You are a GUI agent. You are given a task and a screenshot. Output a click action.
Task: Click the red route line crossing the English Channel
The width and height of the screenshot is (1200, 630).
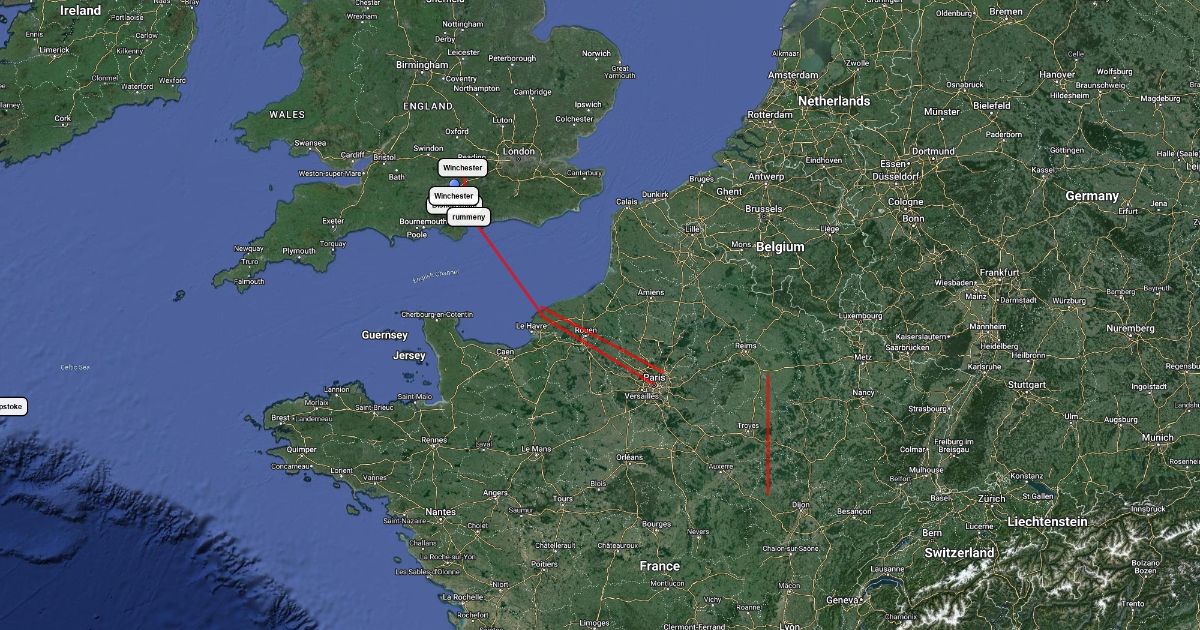coord(510,270)
